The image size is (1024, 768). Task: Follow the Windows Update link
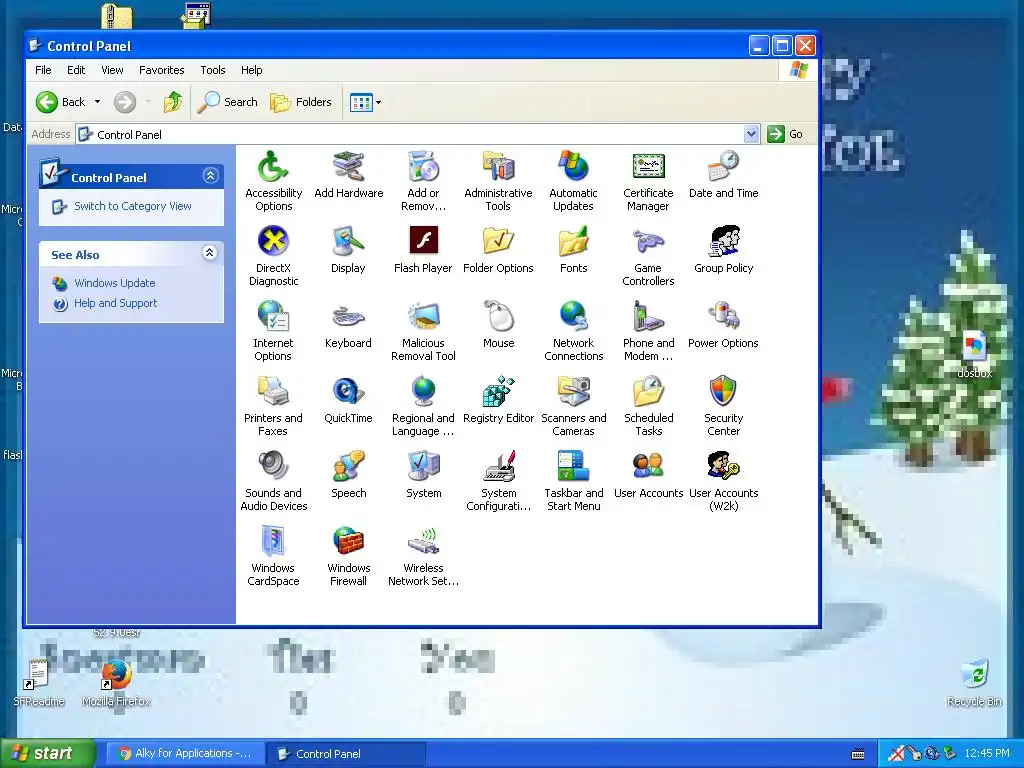click(114, 283)
